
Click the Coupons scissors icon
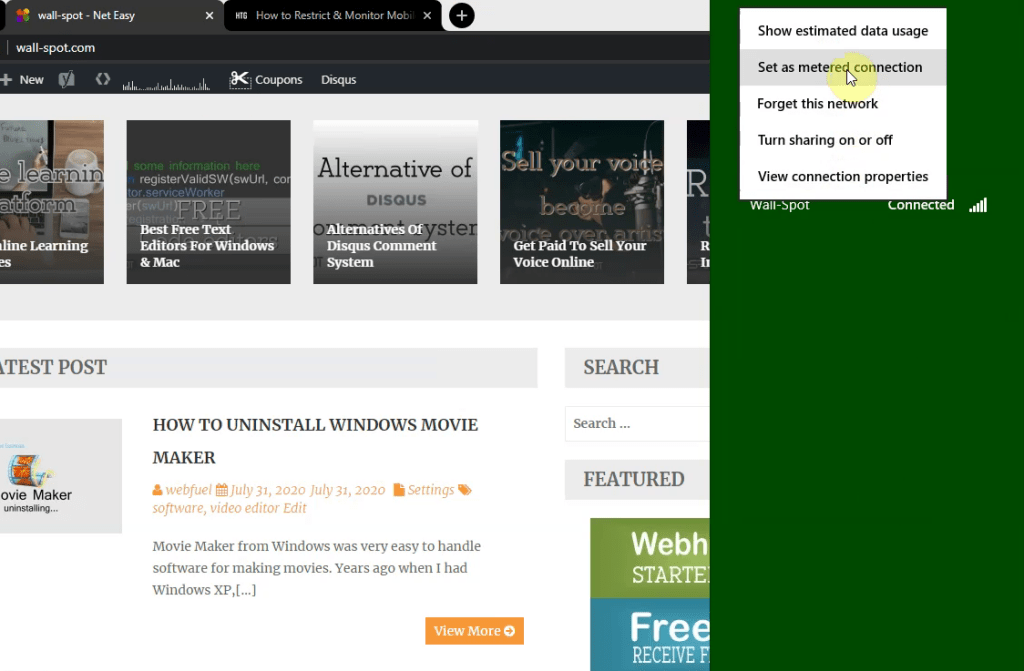pos(240,80)
